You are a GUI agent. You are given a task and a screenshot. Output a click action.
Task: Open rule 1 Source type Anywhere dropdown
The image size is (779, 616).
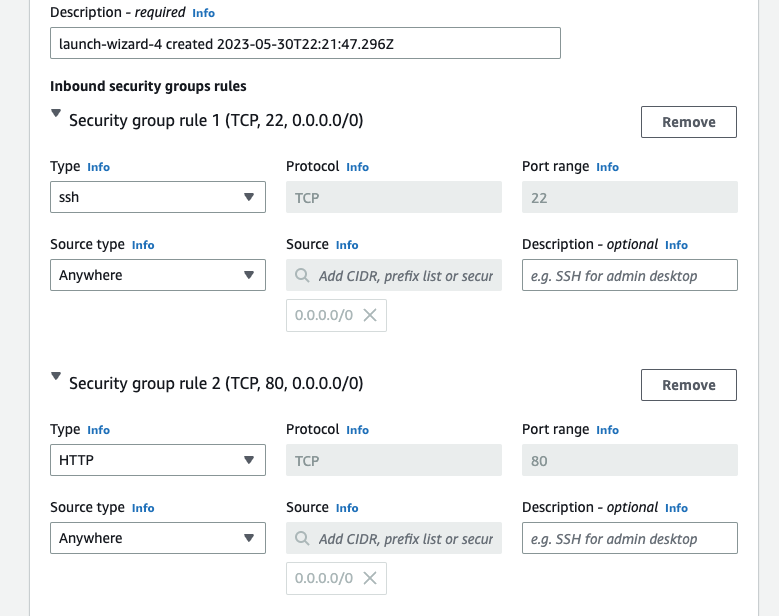[158, 275]
